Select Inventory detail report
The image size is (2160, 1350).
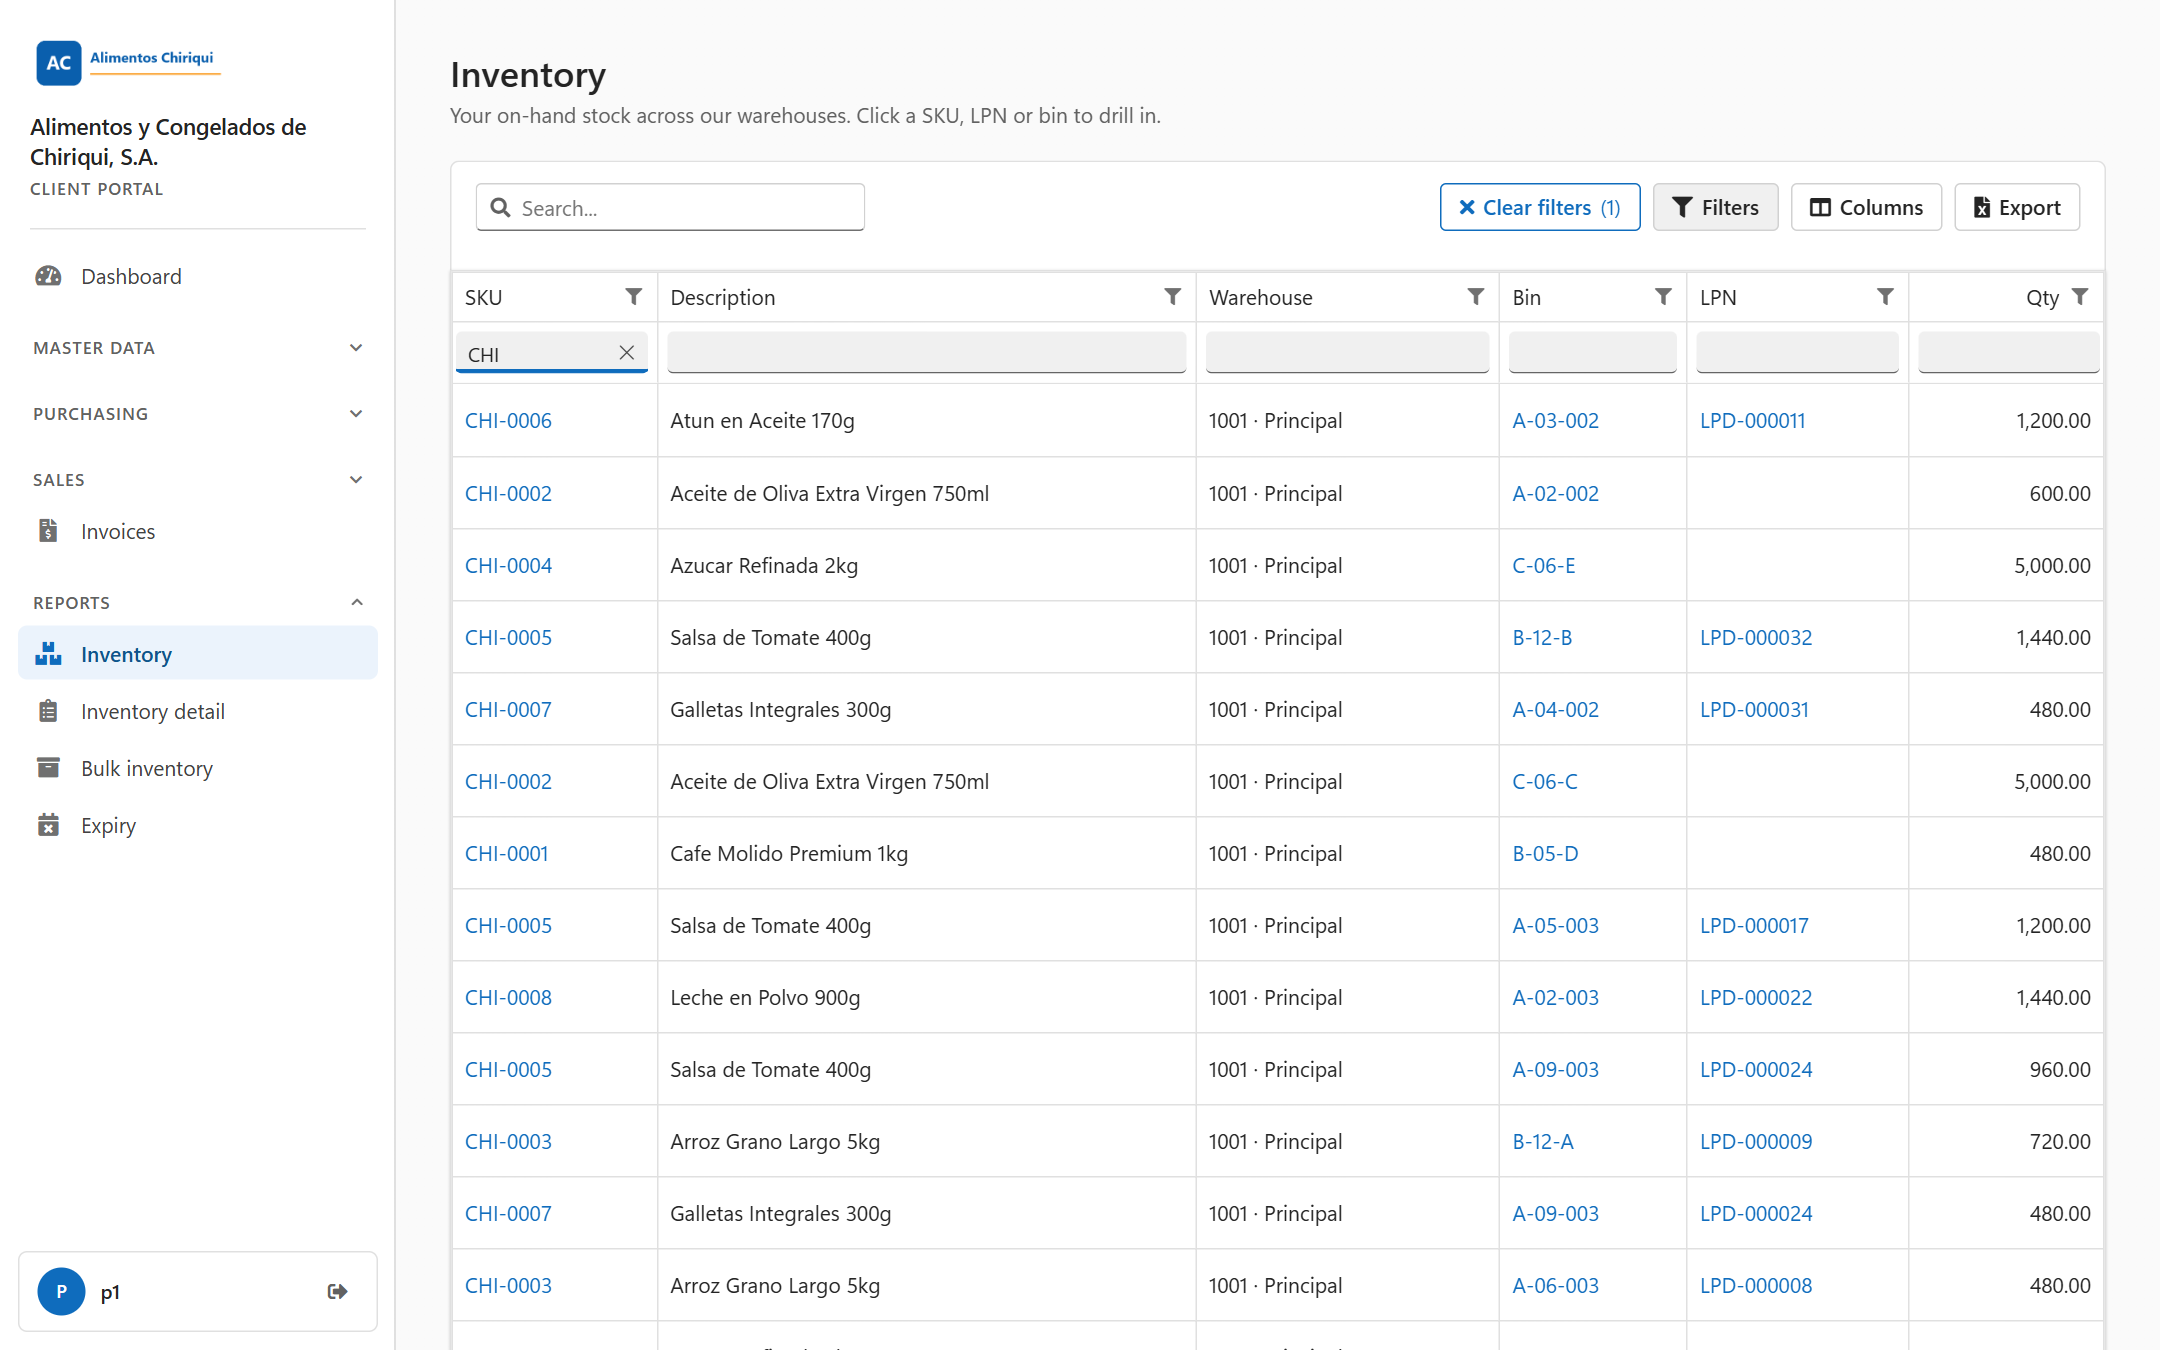click(x=198, y=711)
